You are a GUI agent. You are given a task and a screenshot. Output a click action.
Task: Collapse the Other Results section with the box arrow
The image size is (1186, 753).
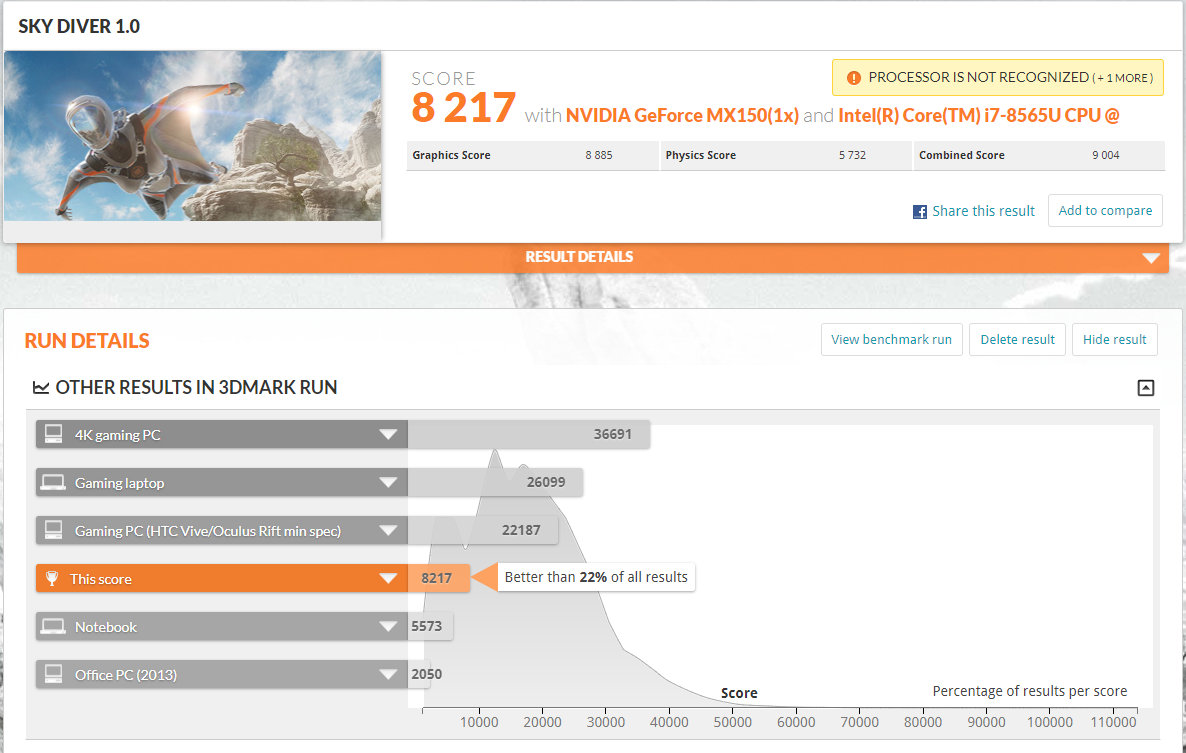(1146, 388)
